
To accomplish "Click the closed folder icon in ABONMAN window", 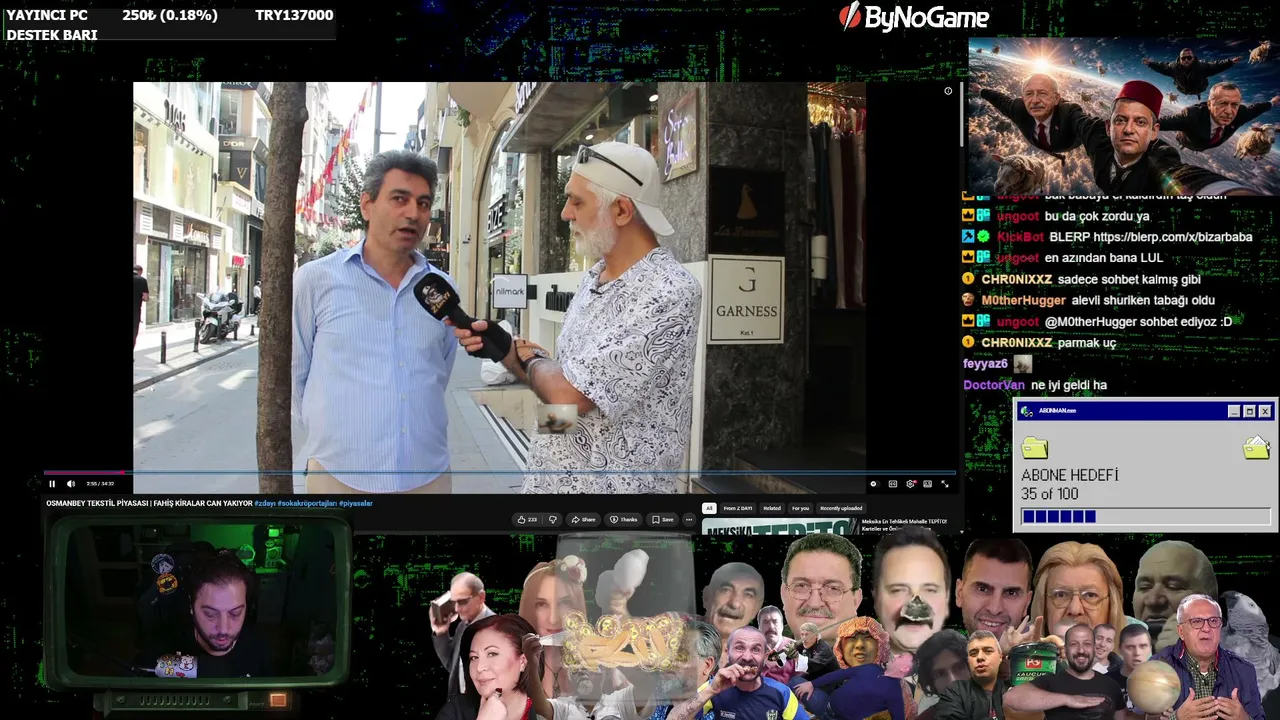I will click(1035, 447).
